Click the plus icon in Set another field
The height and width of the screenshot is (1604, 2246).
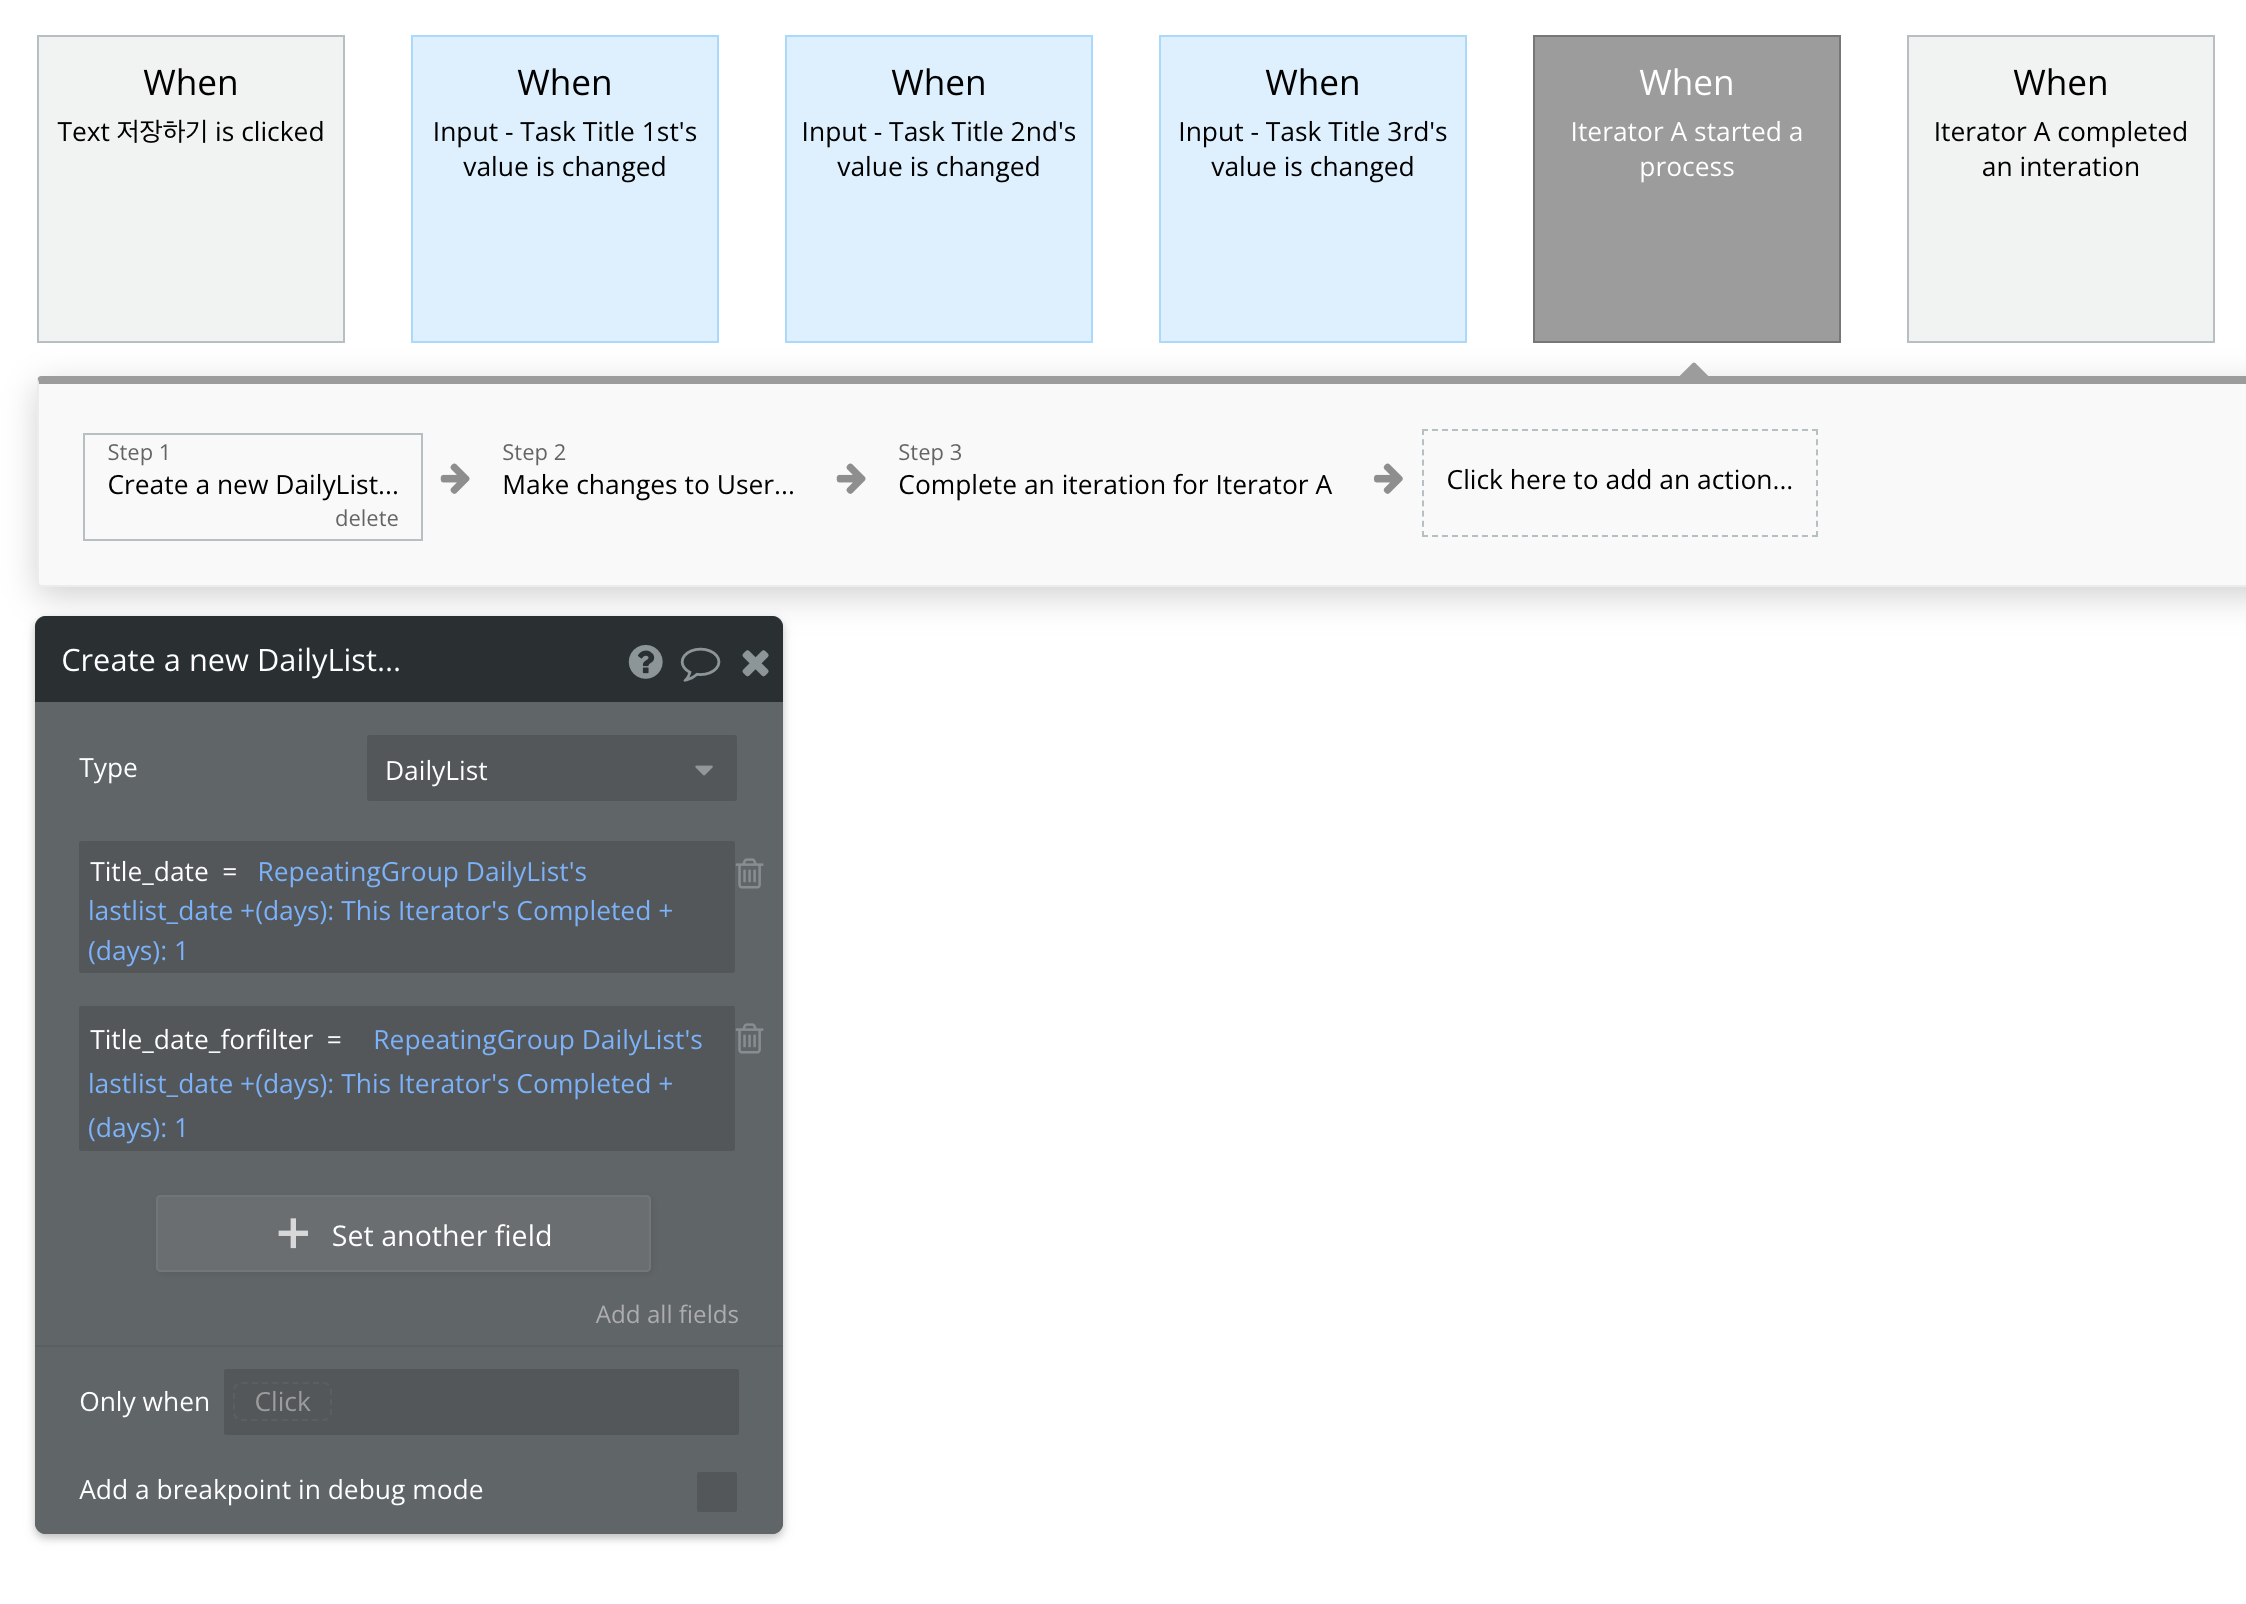[x=293, y=1234]
